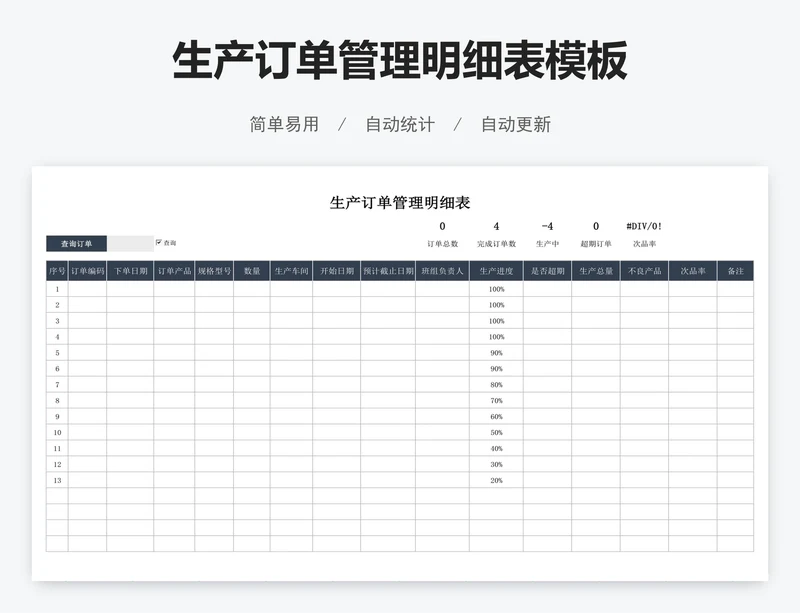Select the 备注 column header
The image size is (800, 613).
(736, 271)
